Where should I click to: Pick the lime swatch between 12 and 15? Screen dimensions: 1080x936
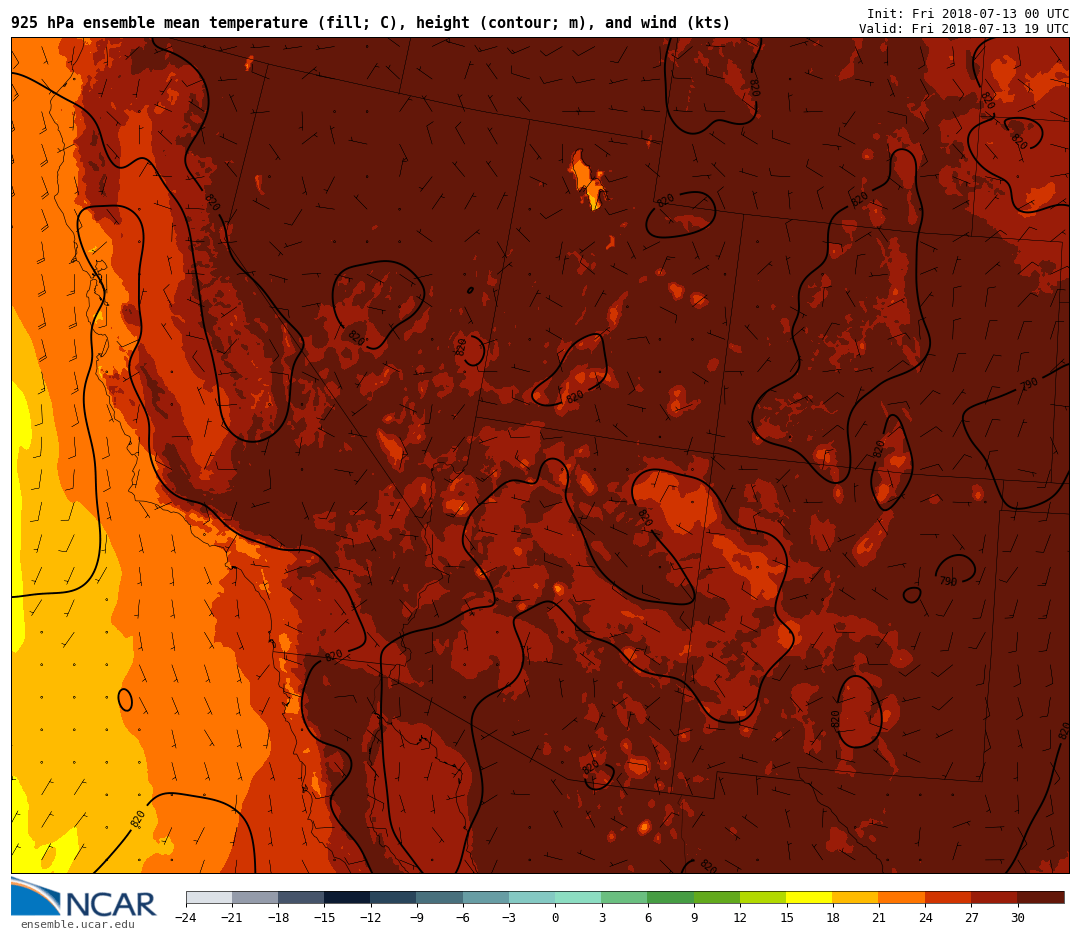click(x=763, y=897)
